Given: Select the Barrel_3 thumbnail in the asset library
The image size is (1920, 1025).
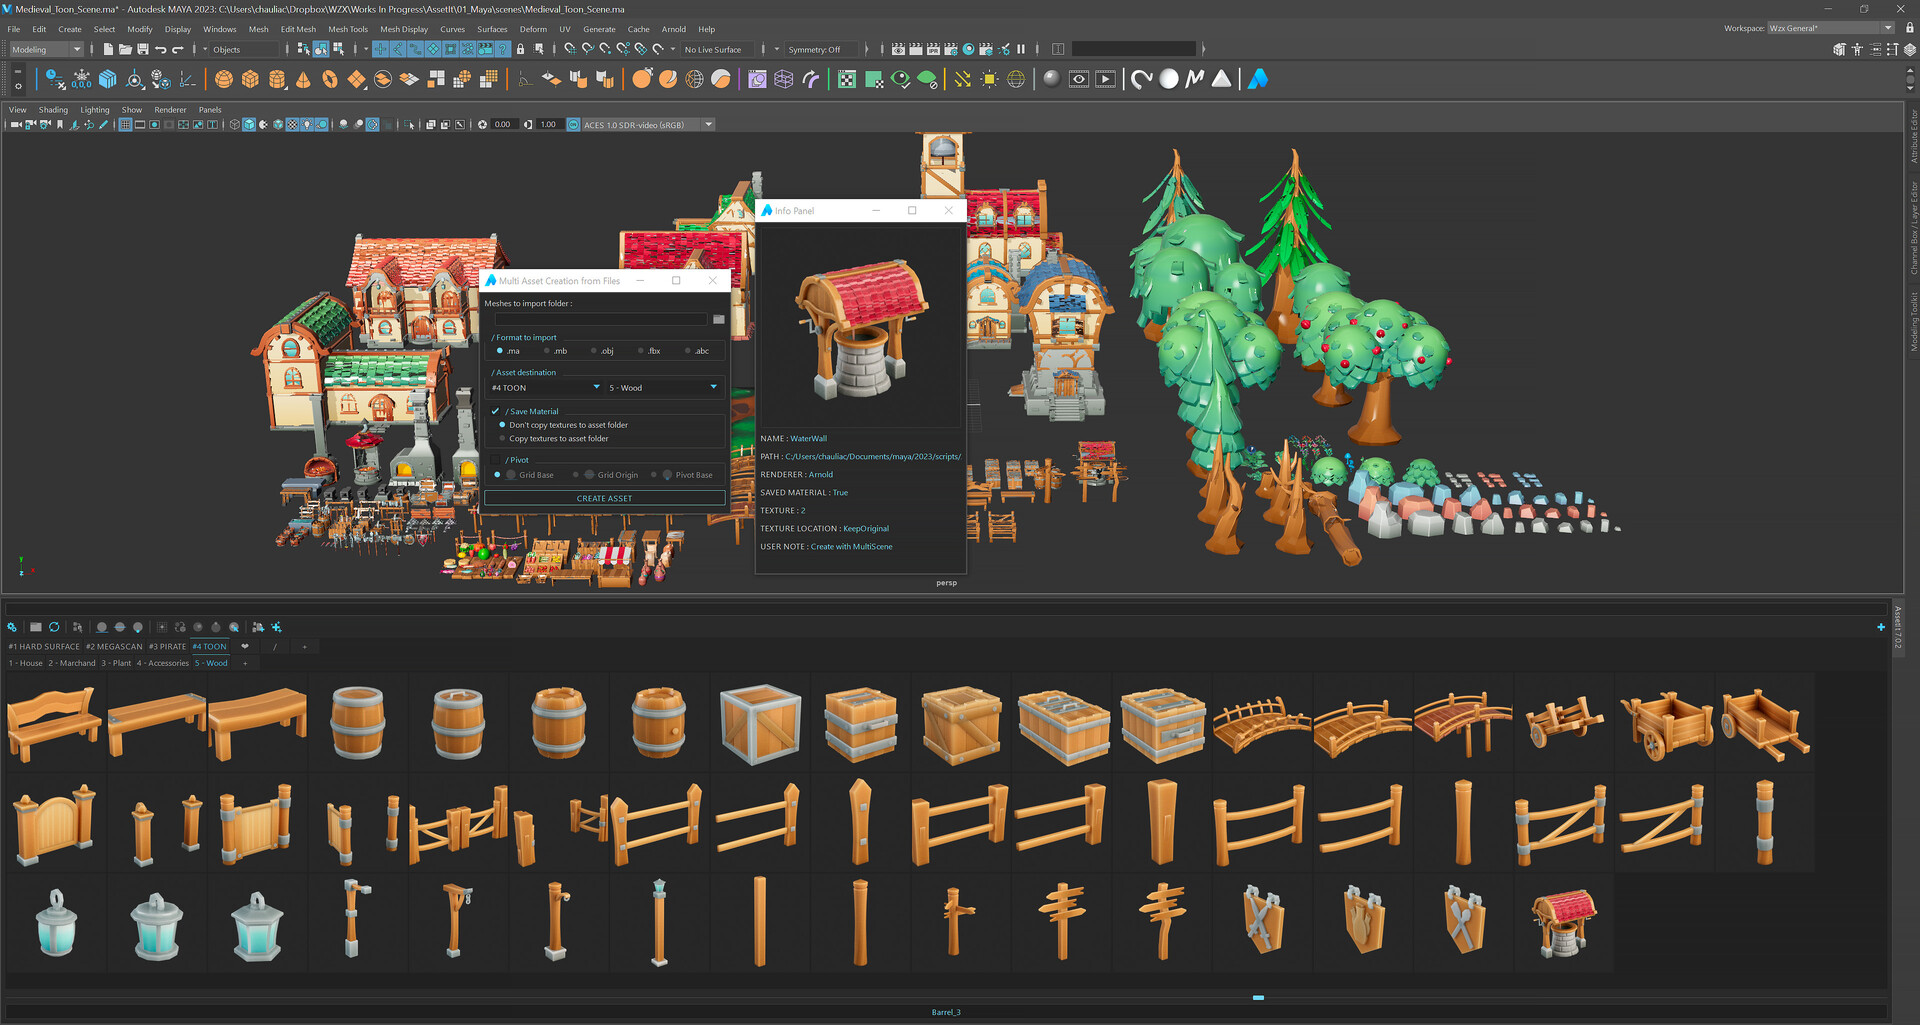Looking at the screenshot, I should (x=558, y=723).
